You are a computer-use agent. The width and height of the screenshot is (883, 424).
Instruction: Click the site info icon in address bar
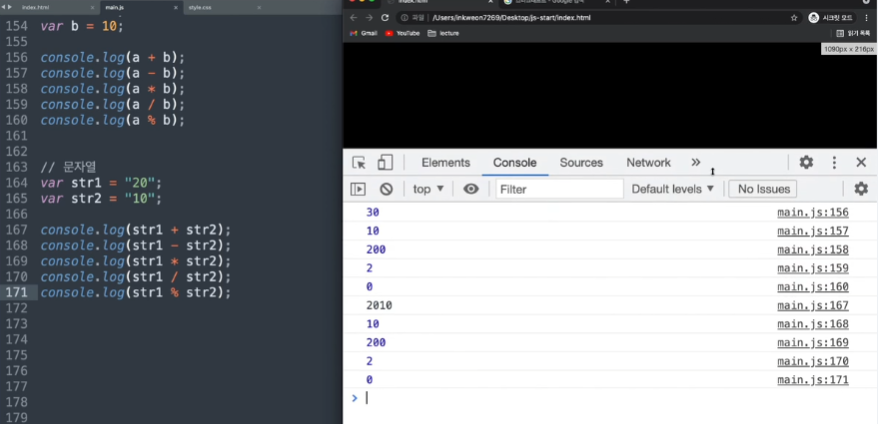coord(404,17)
